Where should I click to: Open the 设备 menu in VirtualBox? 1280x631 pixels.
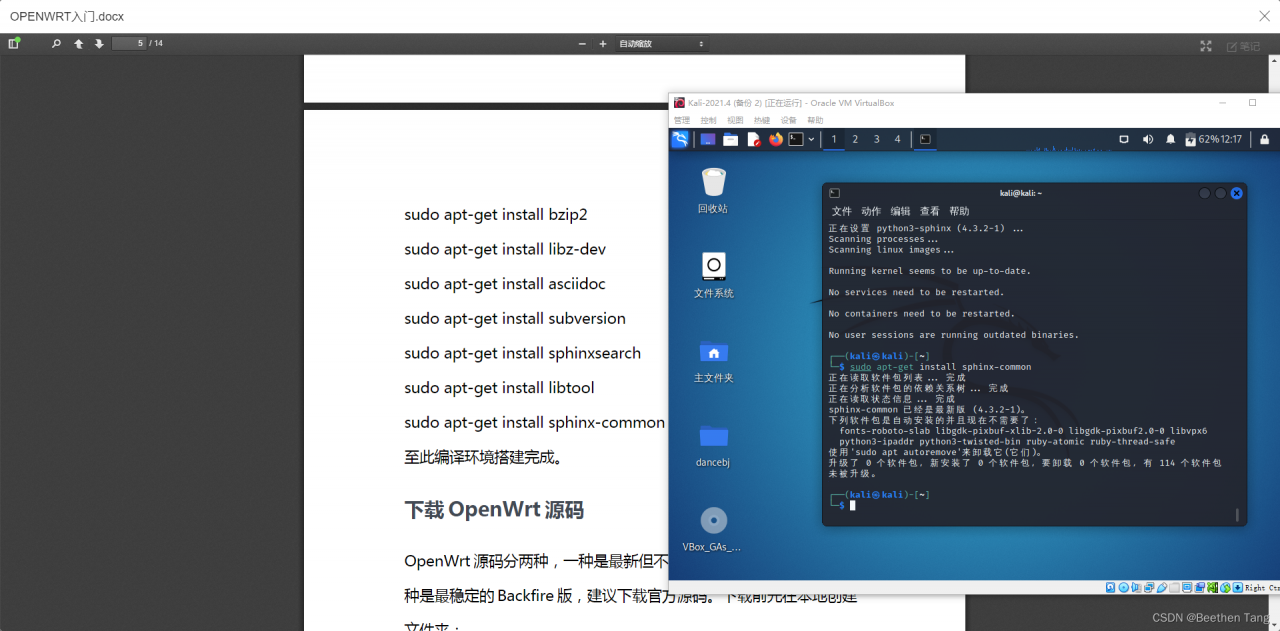(789, 119)
